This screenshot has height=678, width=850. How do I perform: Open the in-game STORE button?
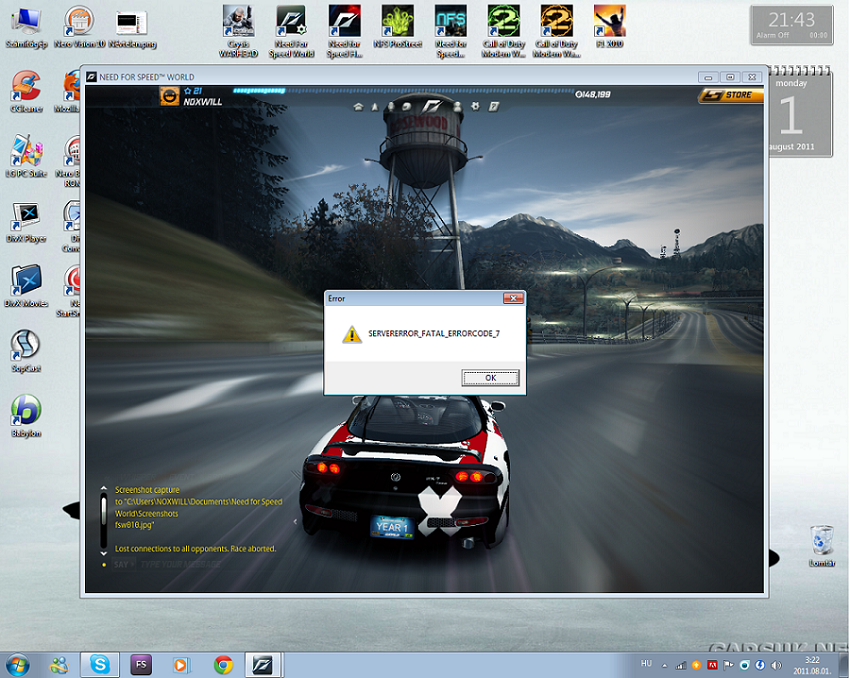(x=731, y=95)
